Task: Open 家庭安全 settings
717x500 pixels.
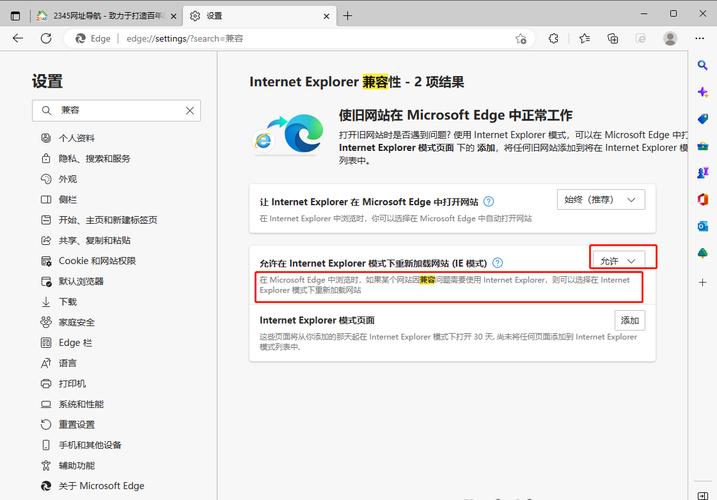Action: pos(69,323)
